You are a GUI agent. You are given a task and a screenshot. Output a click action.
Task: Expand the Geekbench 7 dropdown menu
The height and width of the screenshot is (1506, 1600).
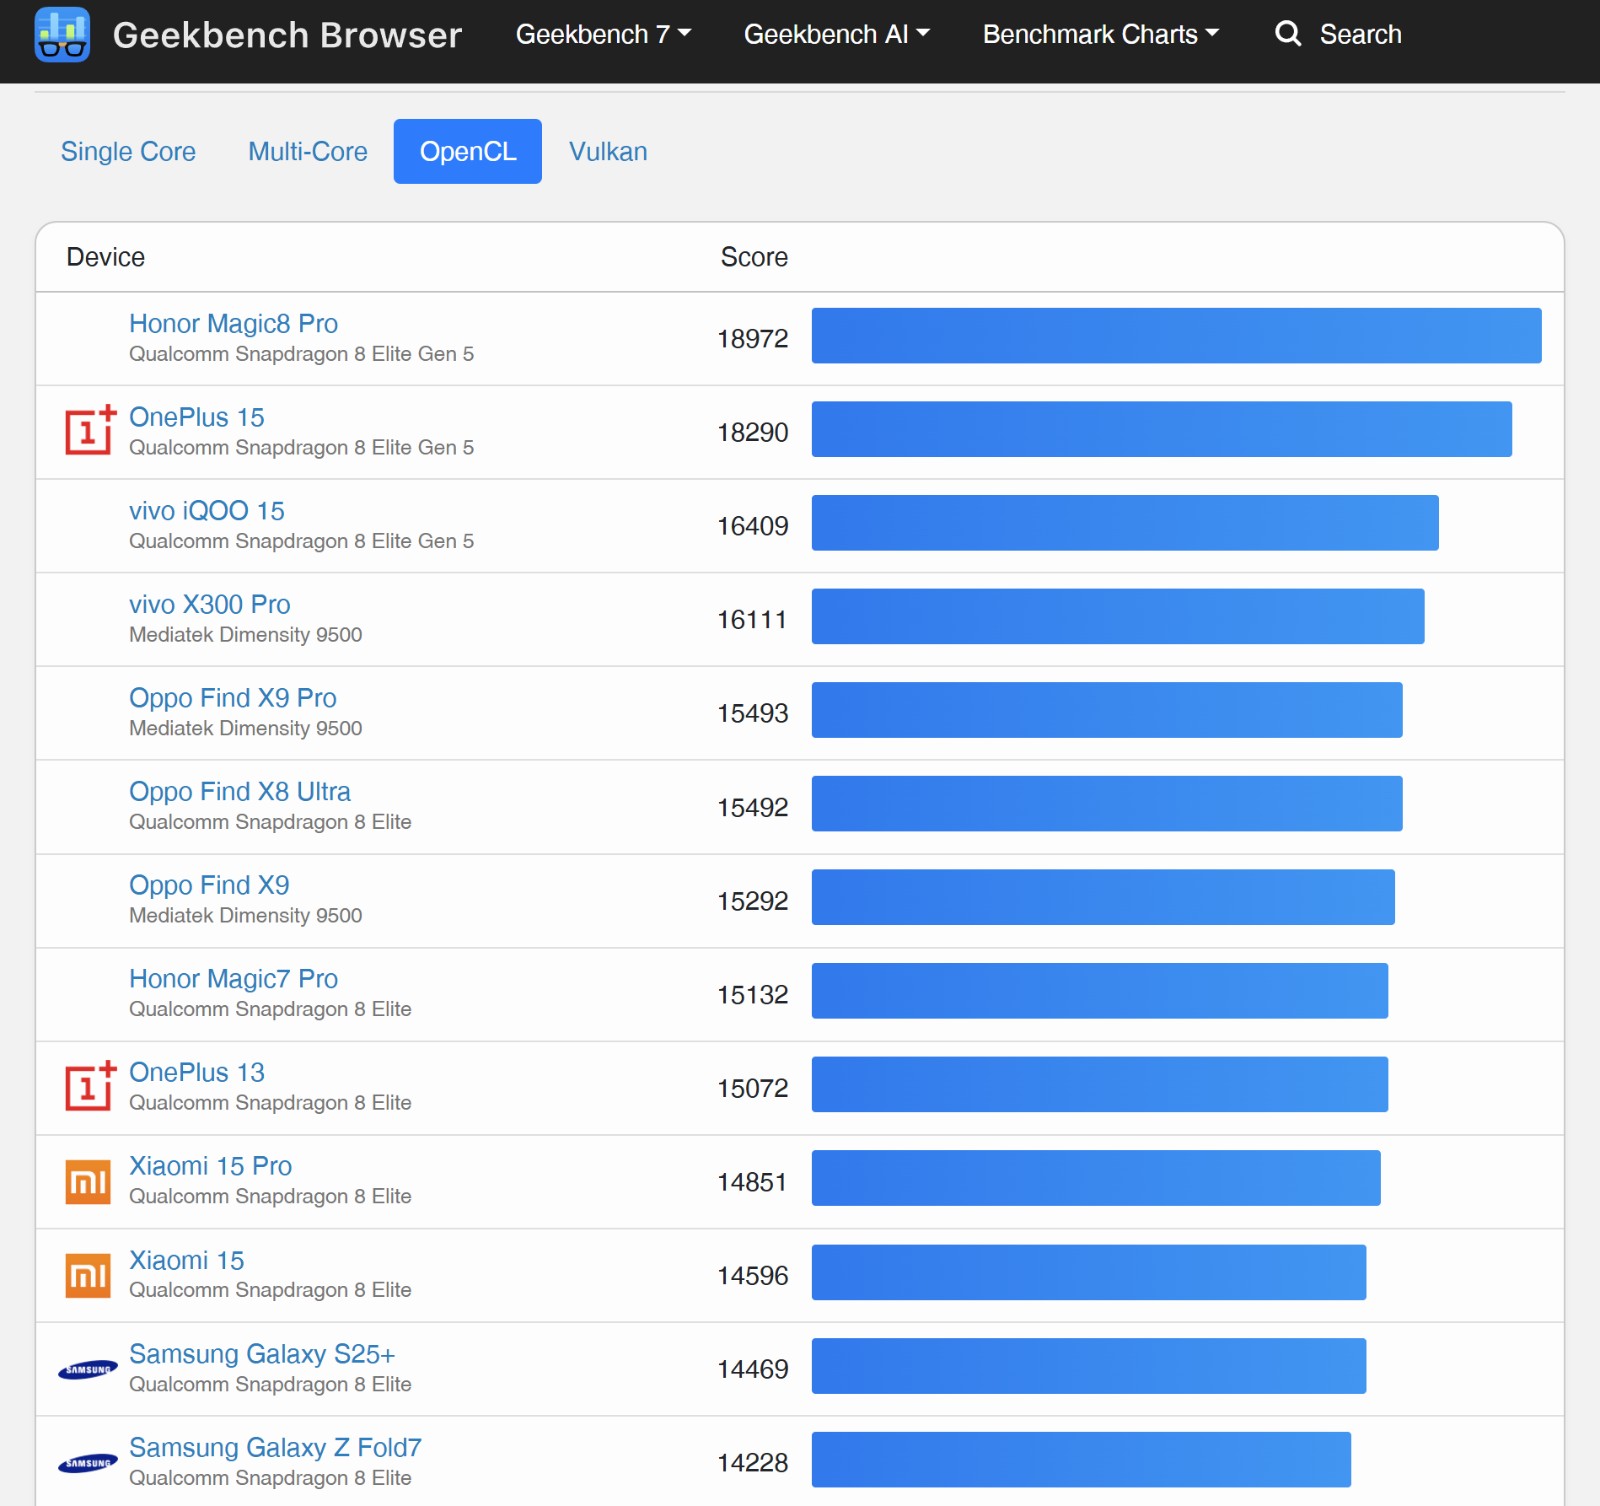click(603, 35)
